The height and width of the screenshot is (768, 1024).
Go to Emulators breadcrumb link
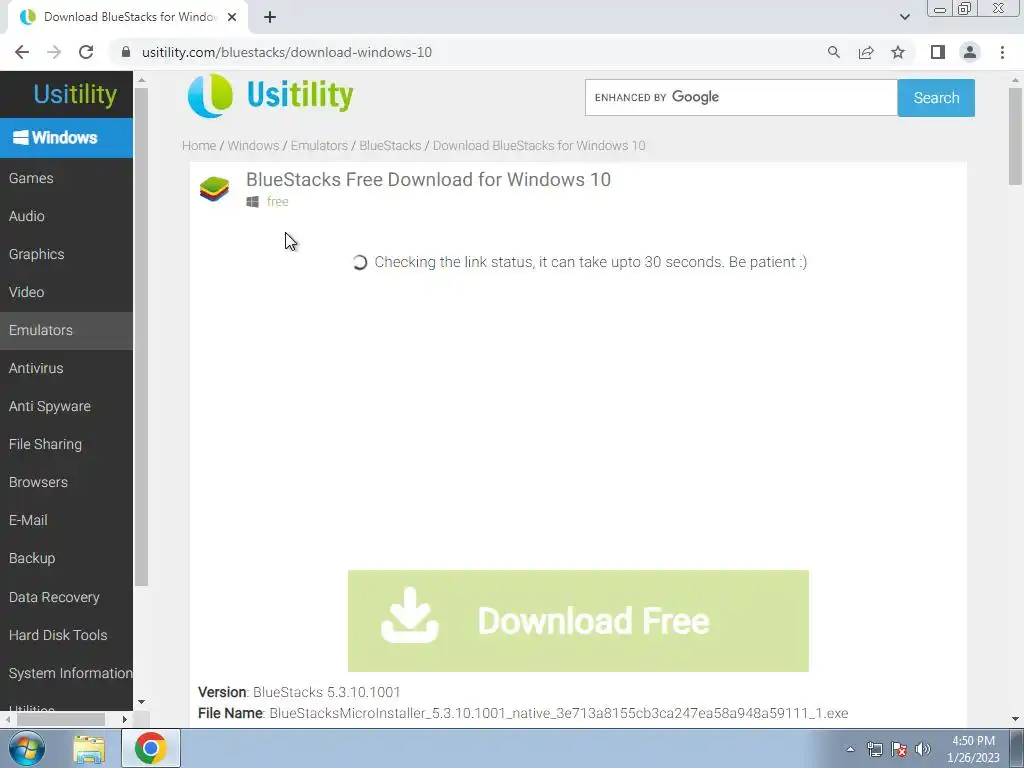coord(319,146)
